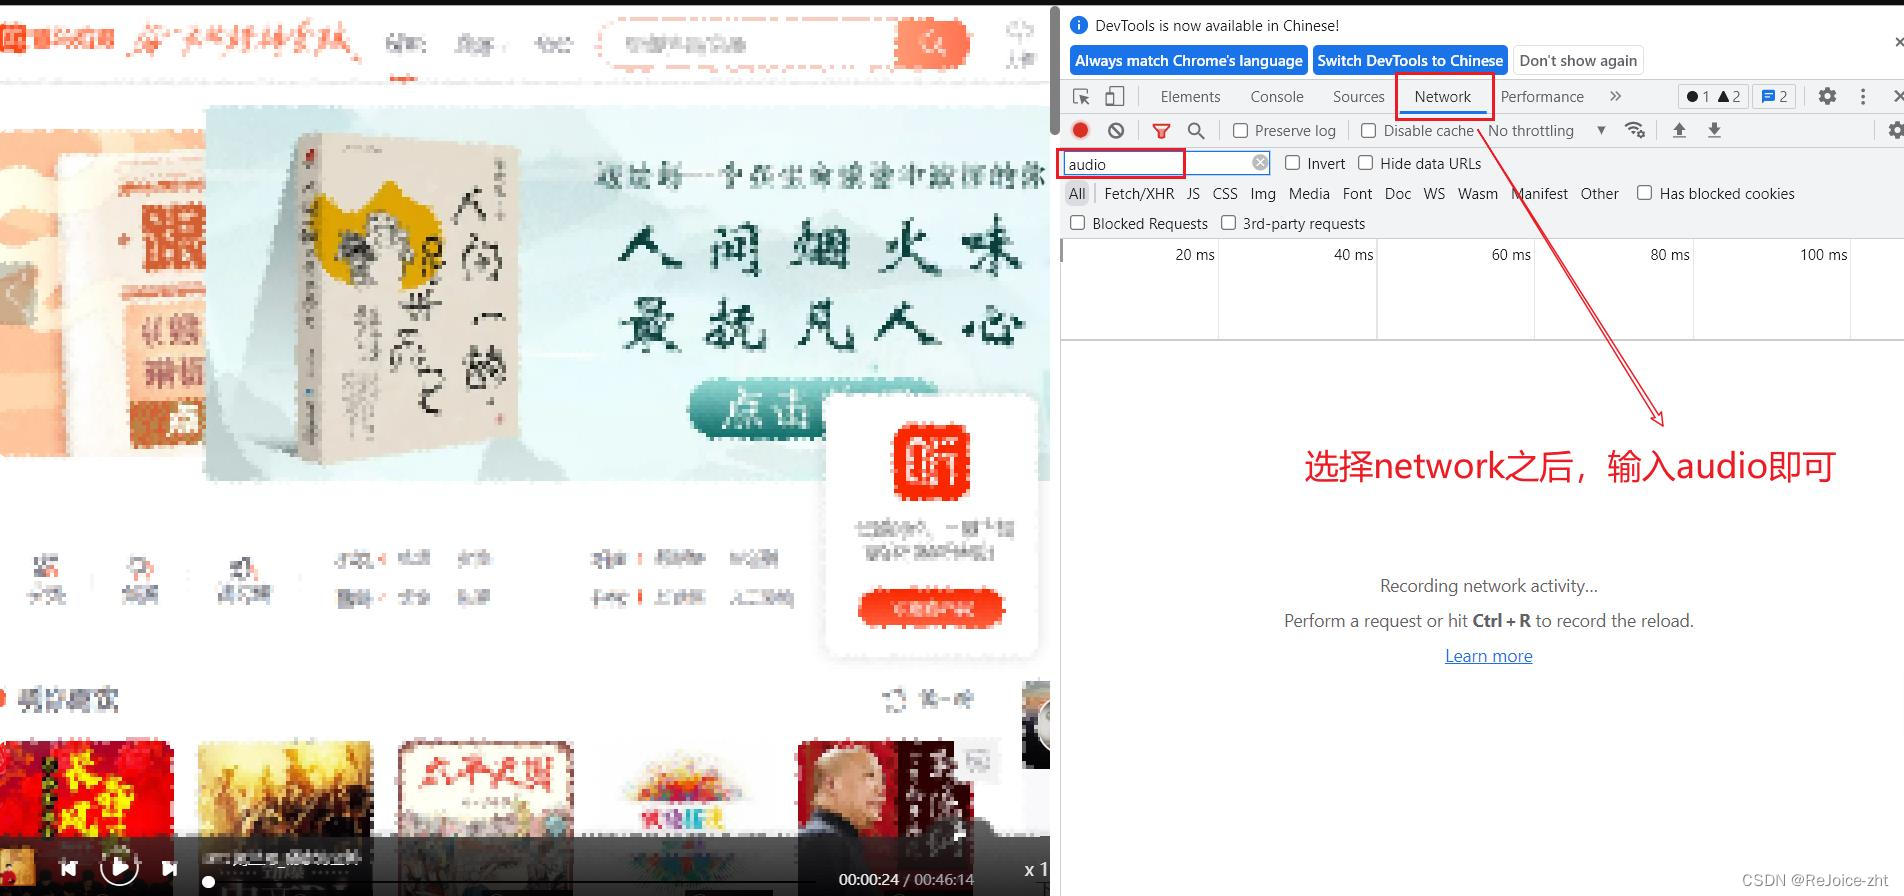Click Always match Chrome's language
The image size is (1904, 896).
pos(1188,60)
